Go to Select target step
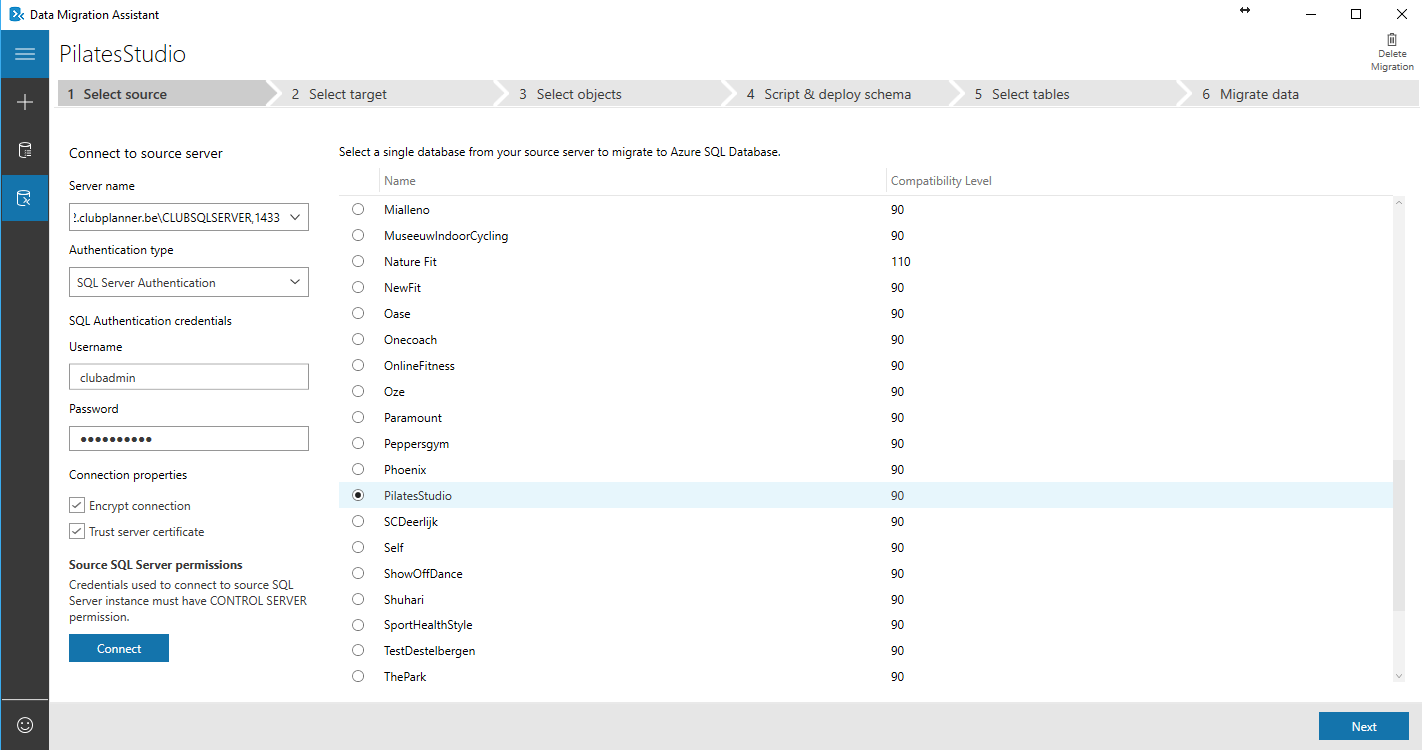Viewport: 1422px width, 750px height. tap(347, 94)
